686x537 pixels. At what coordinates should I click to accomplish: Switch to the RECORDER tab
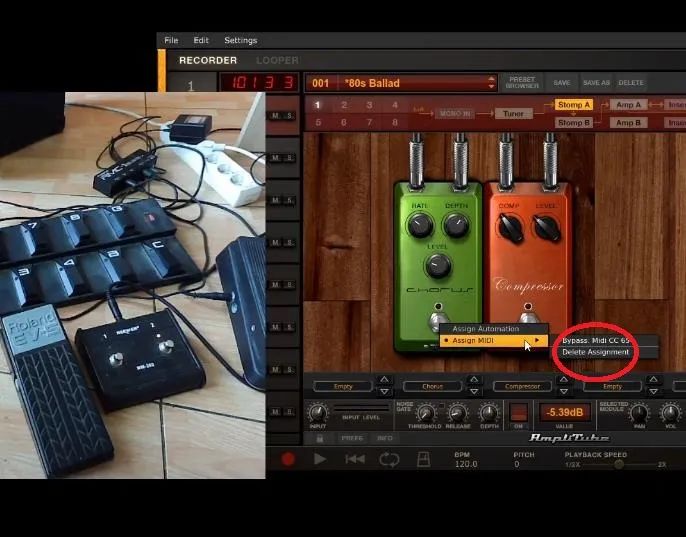tap(208, 60)
